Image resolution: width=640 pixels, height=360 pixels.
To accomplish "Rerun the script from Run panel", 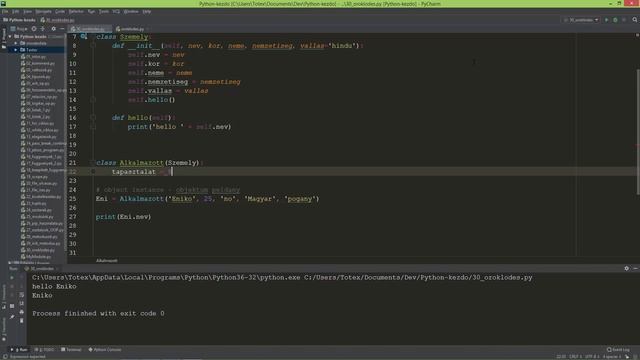I will 12,278.
